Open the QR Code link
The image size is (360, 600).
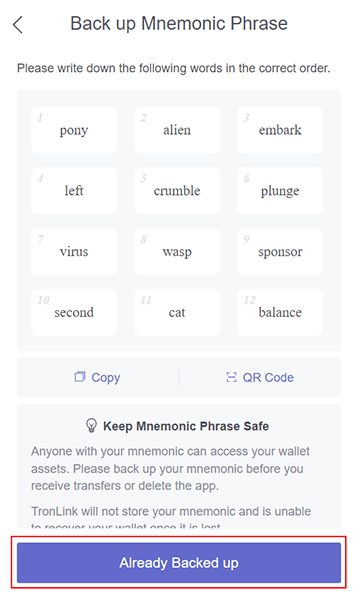pyautogui.click(x=268, y=378)
